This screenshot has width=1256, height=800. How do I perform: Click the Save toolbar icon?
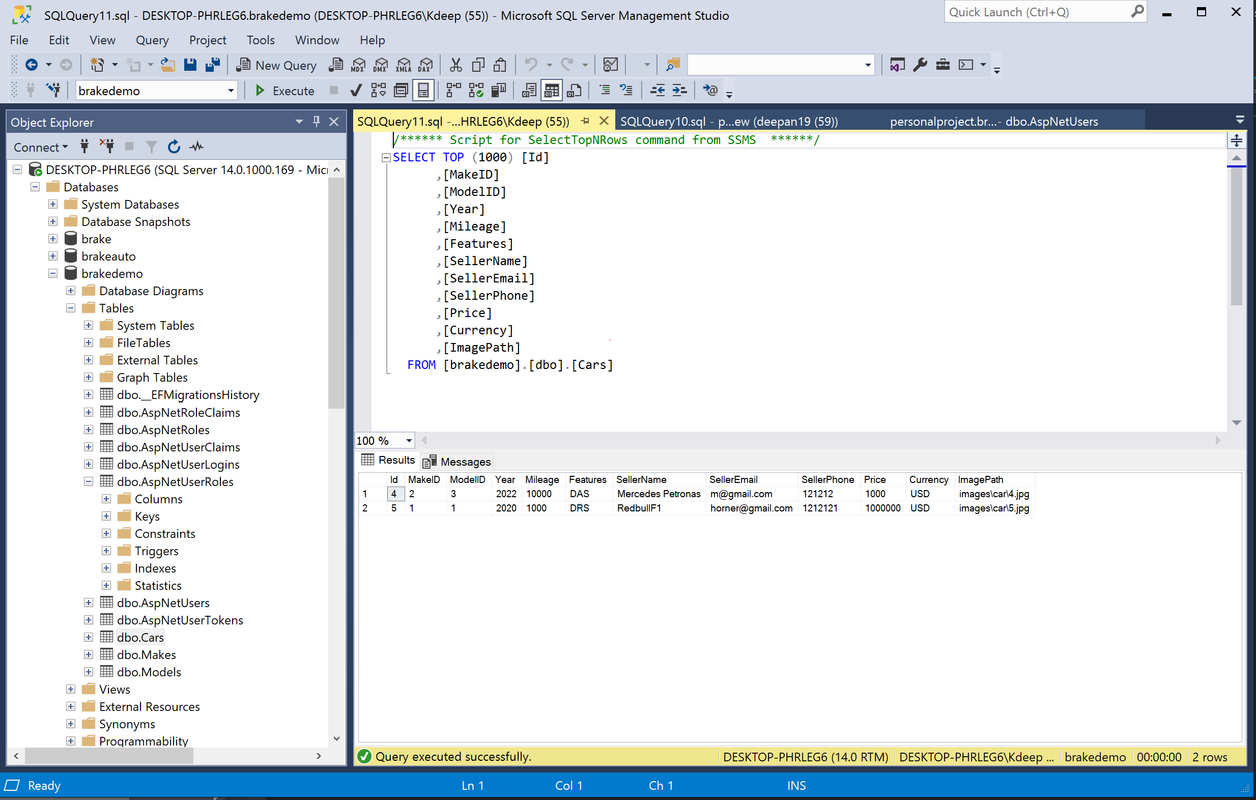coord(190,64)
